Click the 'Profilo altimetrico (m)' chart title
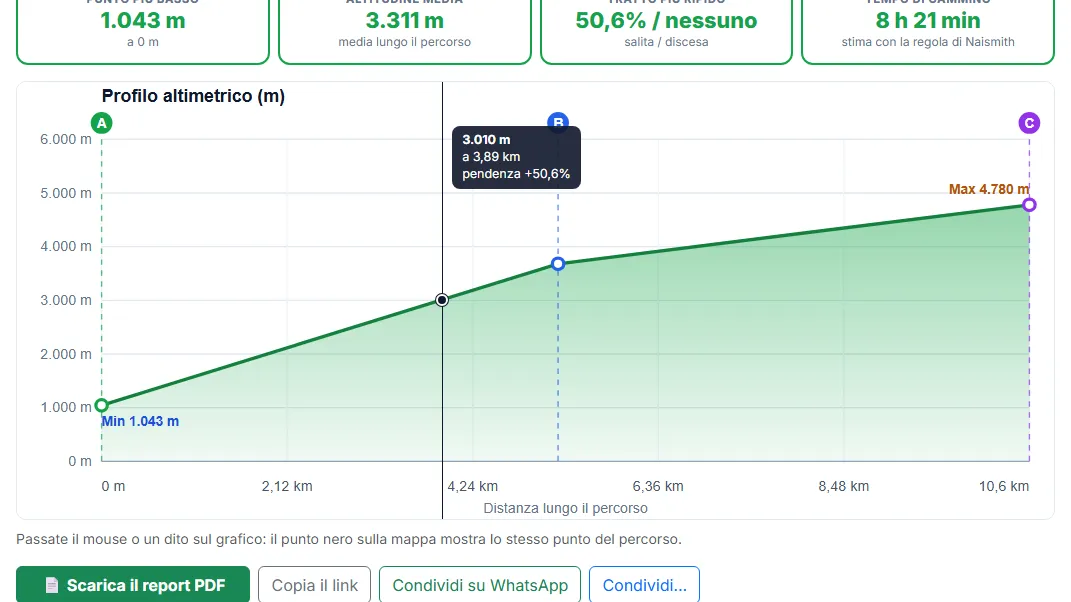 [x=193, y=96]
